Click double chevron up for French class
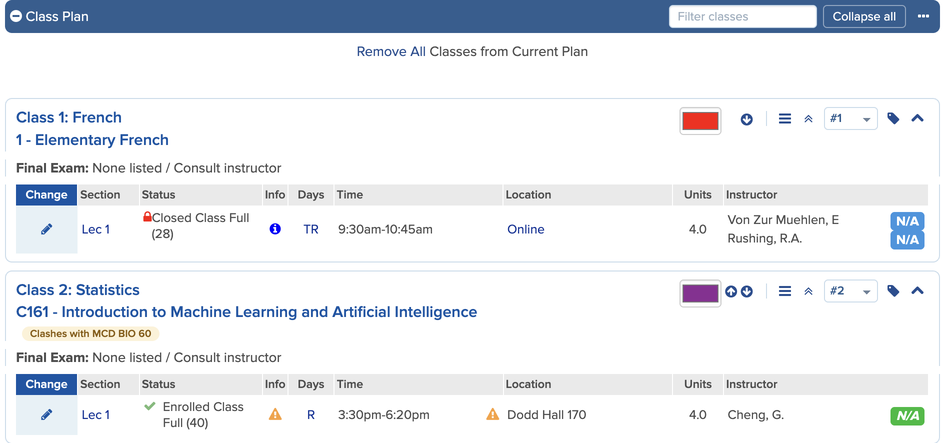945x443 pixels. tap(809, 119)
